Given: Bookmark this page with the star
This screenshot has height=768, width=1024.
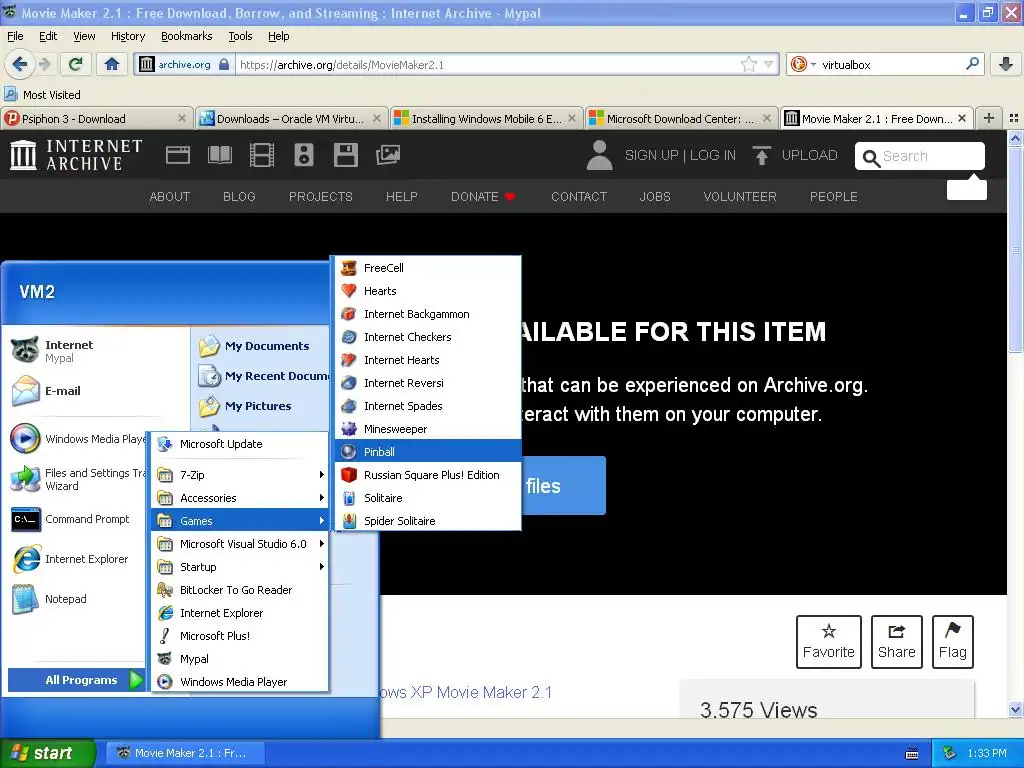Looking at the screenshot, I should point(748,64).
